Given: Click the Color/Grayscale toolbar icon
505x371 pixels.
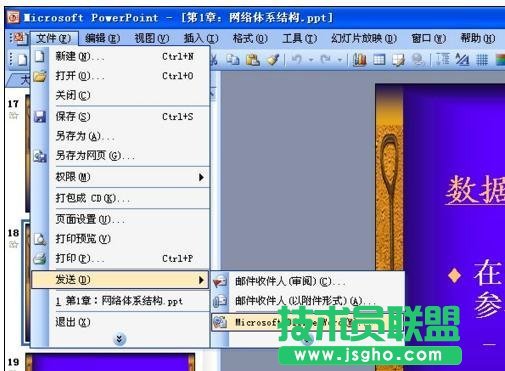Looking at the screenshot, I should (500, 60).
